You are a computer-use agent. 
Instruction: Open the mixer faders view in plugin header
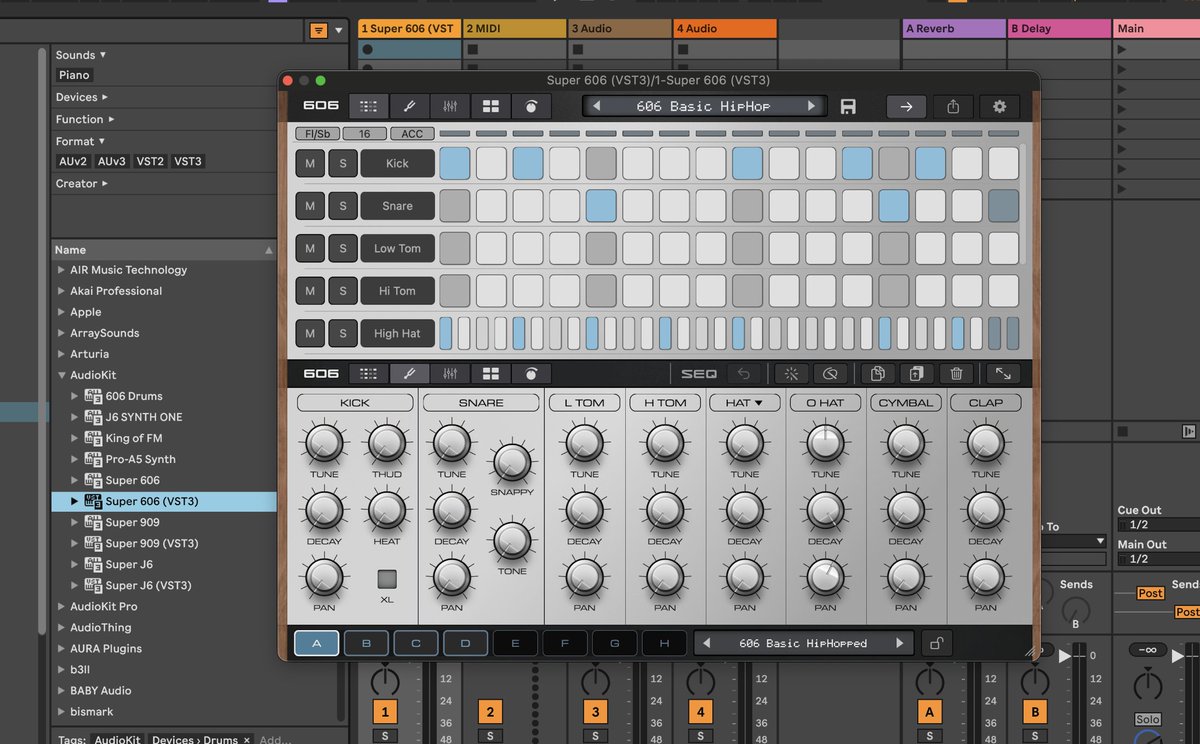click(450, 106)
